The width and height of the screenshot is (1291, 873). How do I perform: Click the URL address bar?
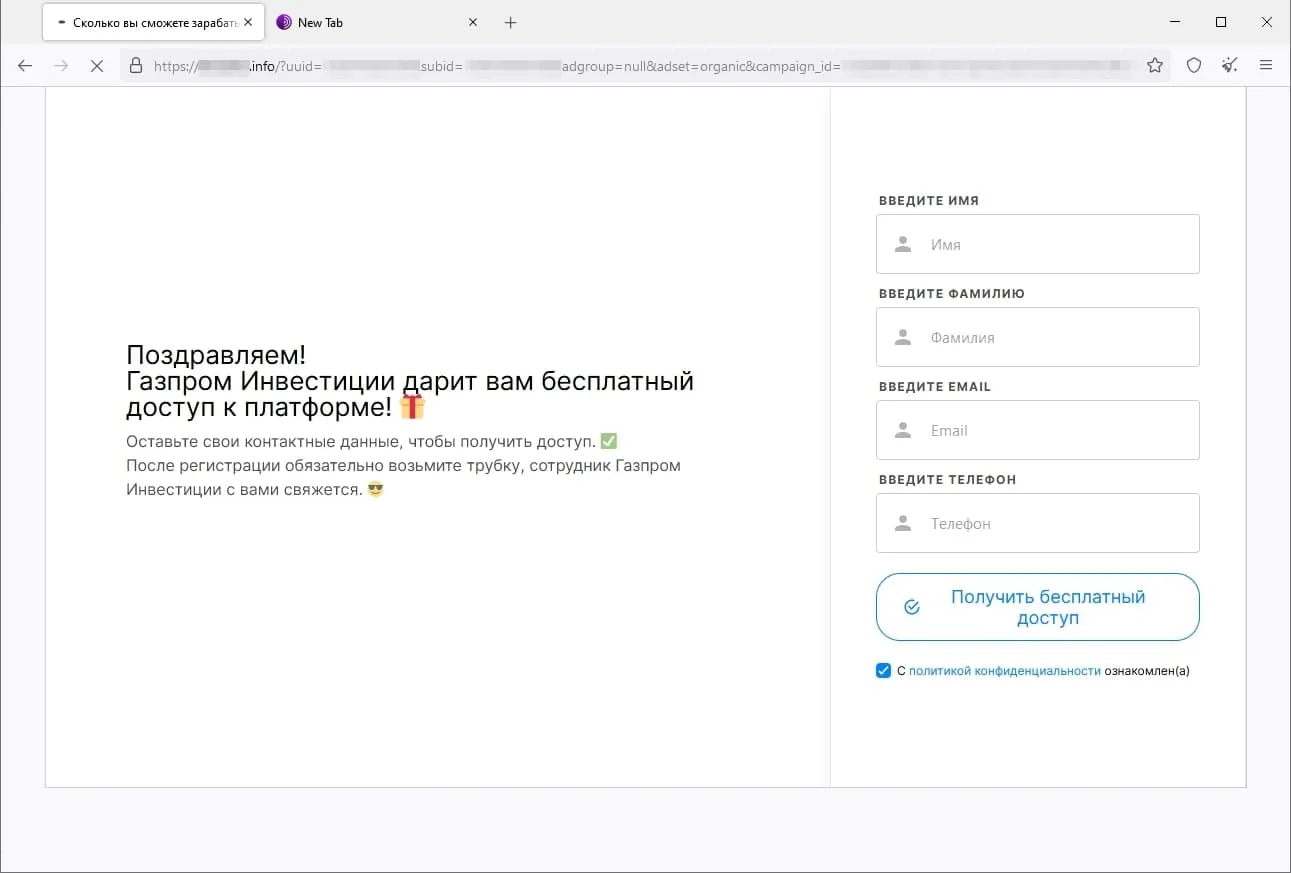pyautogui.click(x=640, y=66)
